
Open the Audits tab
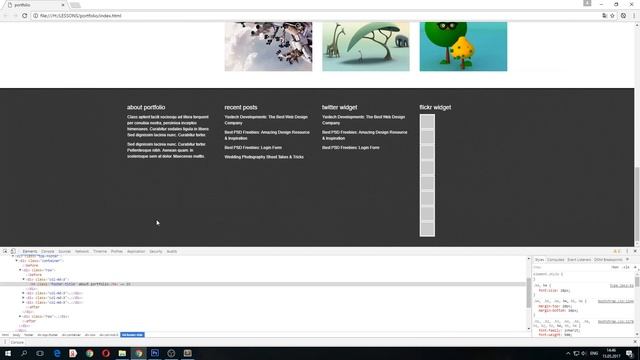[172, 251]
